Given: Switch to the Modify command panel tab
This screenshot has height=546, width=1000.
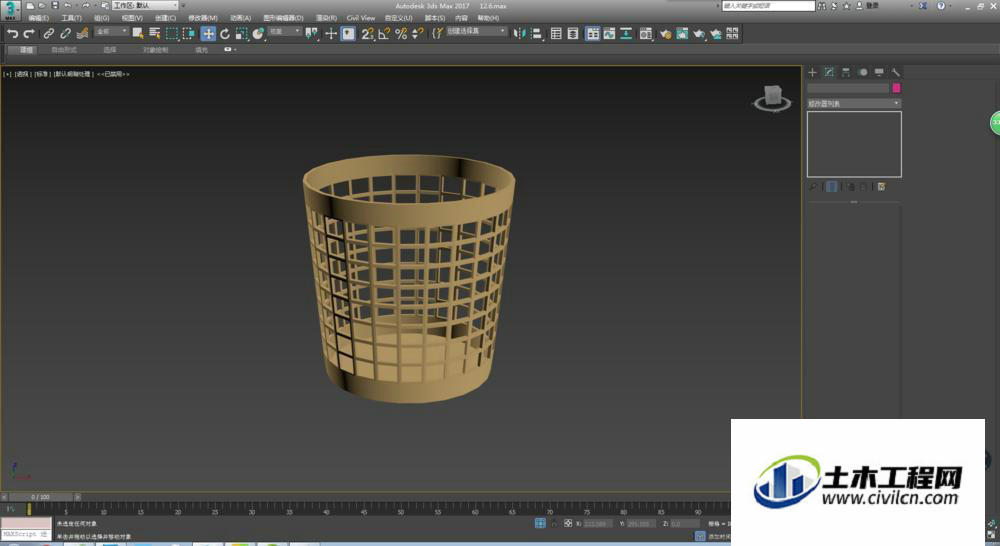Looking at the screenshot, I should coord(829,72).
